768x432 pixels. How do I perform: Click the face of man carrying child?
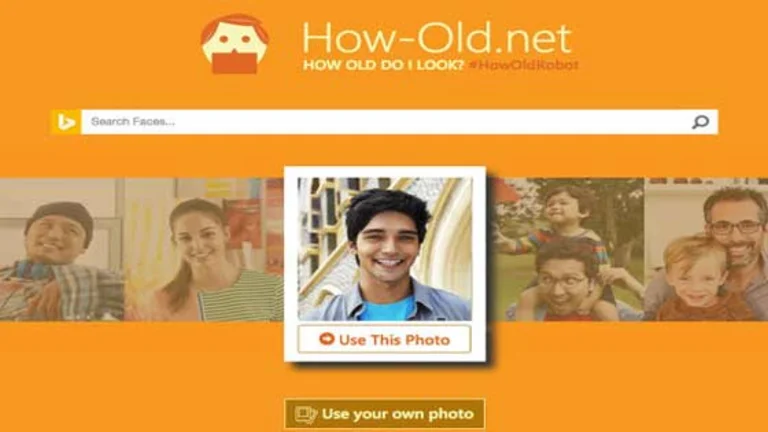point(564,283)
